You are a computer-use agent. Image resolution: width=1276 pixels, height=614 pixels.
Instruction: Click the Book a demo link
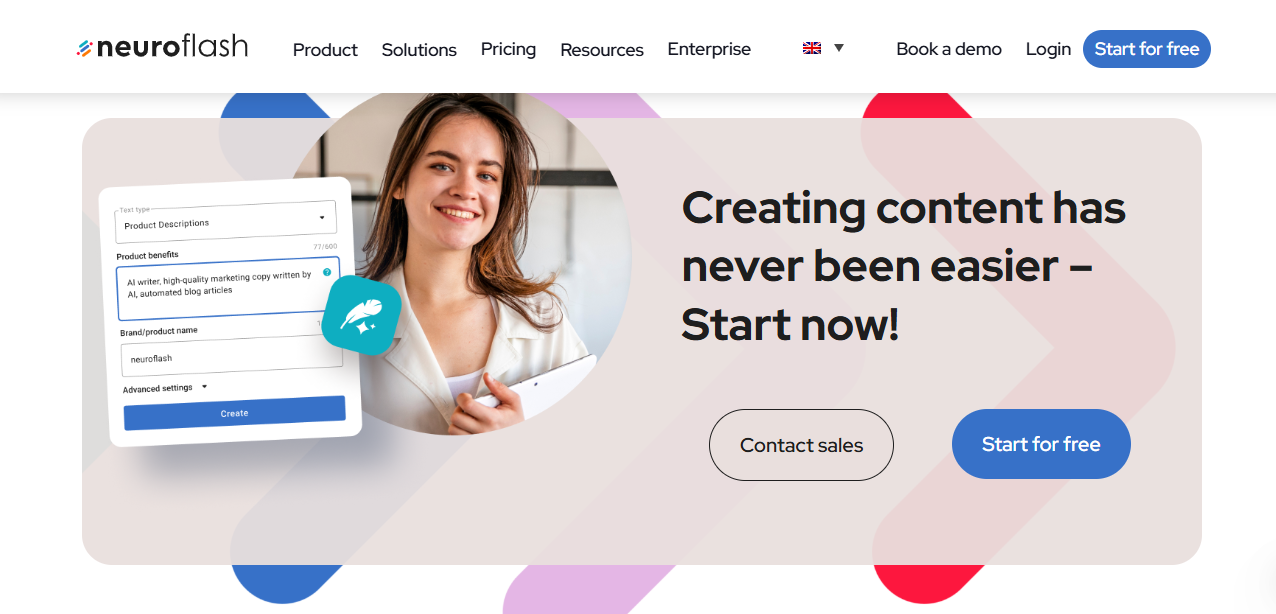point(949,49)
